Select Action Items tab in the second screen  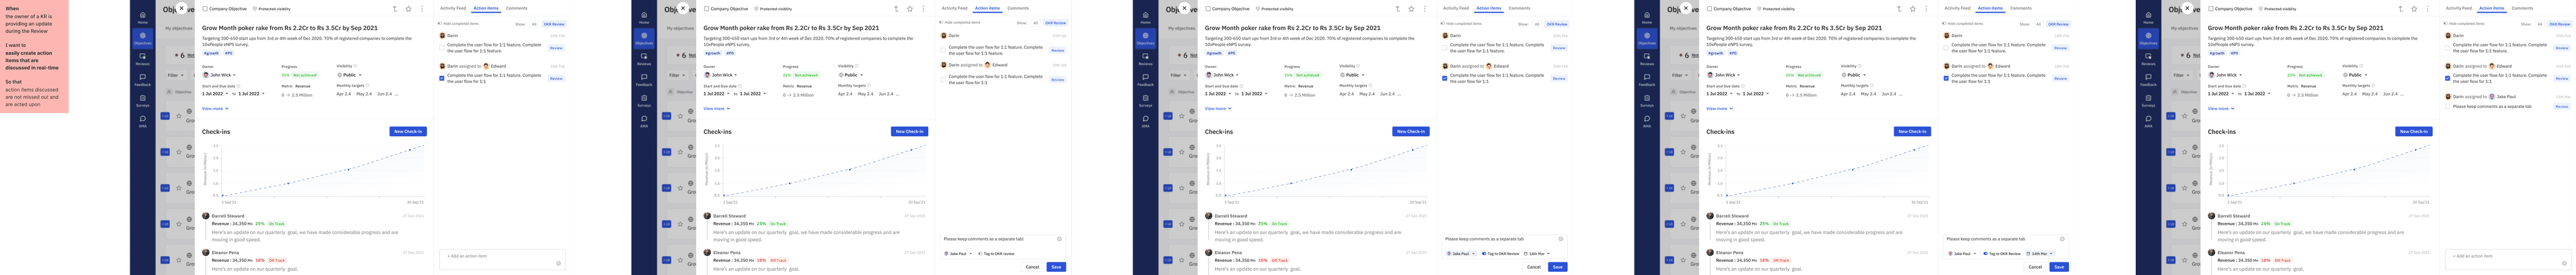(x=987, y=8)
